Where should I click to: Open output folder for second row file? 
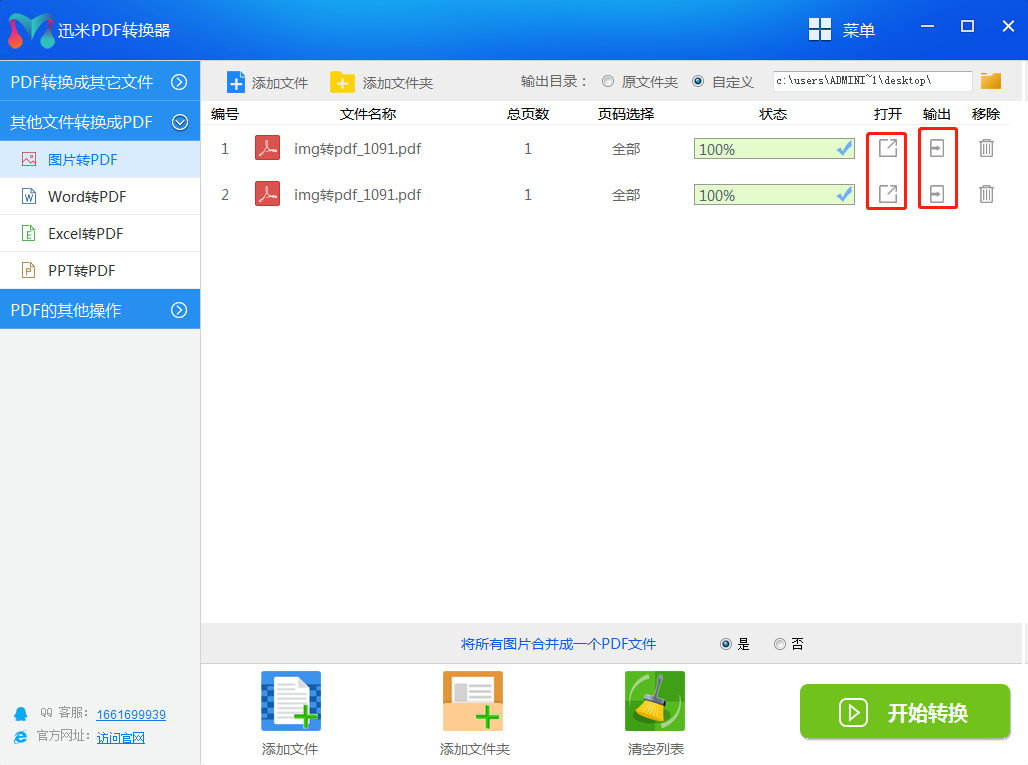point(936,194)
